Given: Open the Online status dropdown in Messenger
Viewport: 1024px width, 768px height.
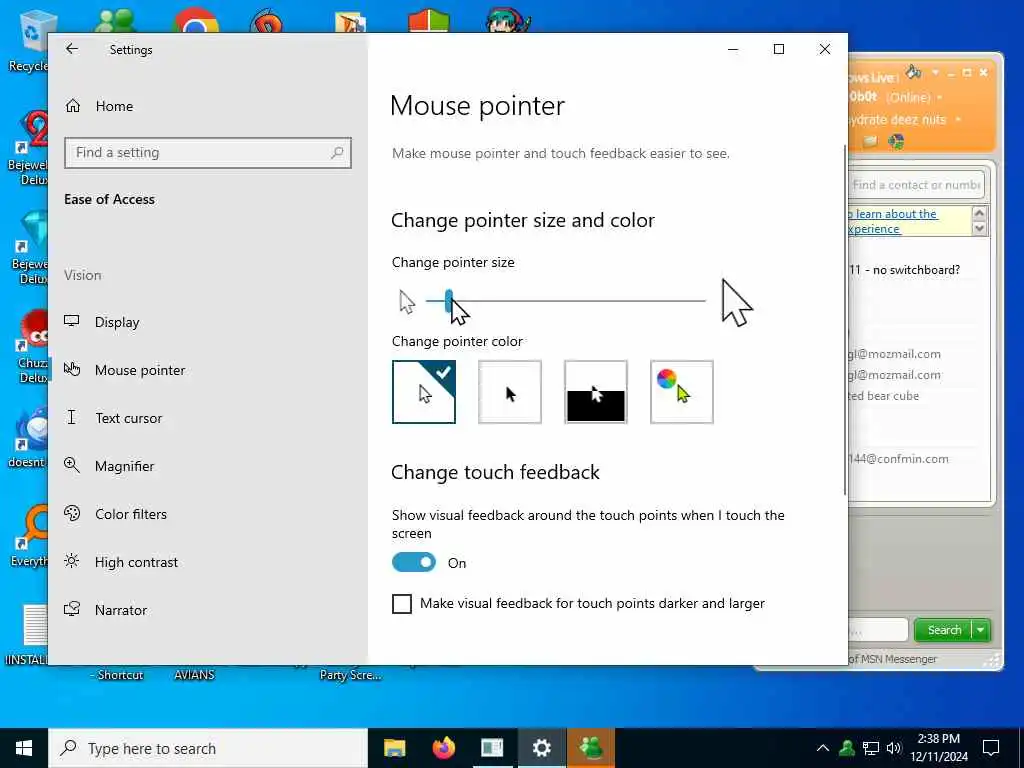Looking at the screenshot, I should [940, 98].
